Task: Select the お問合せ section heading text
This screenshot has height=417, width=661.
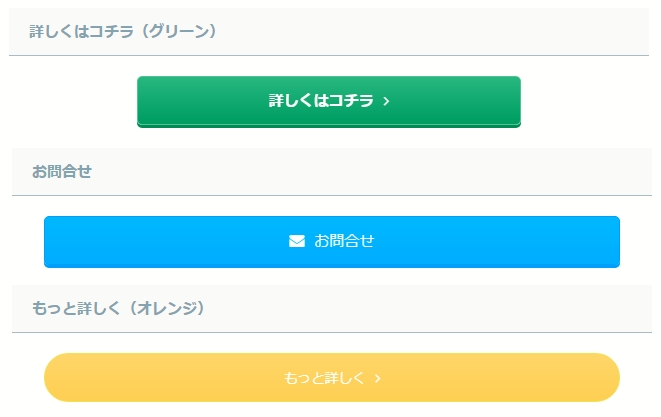Action: (62, 171)
